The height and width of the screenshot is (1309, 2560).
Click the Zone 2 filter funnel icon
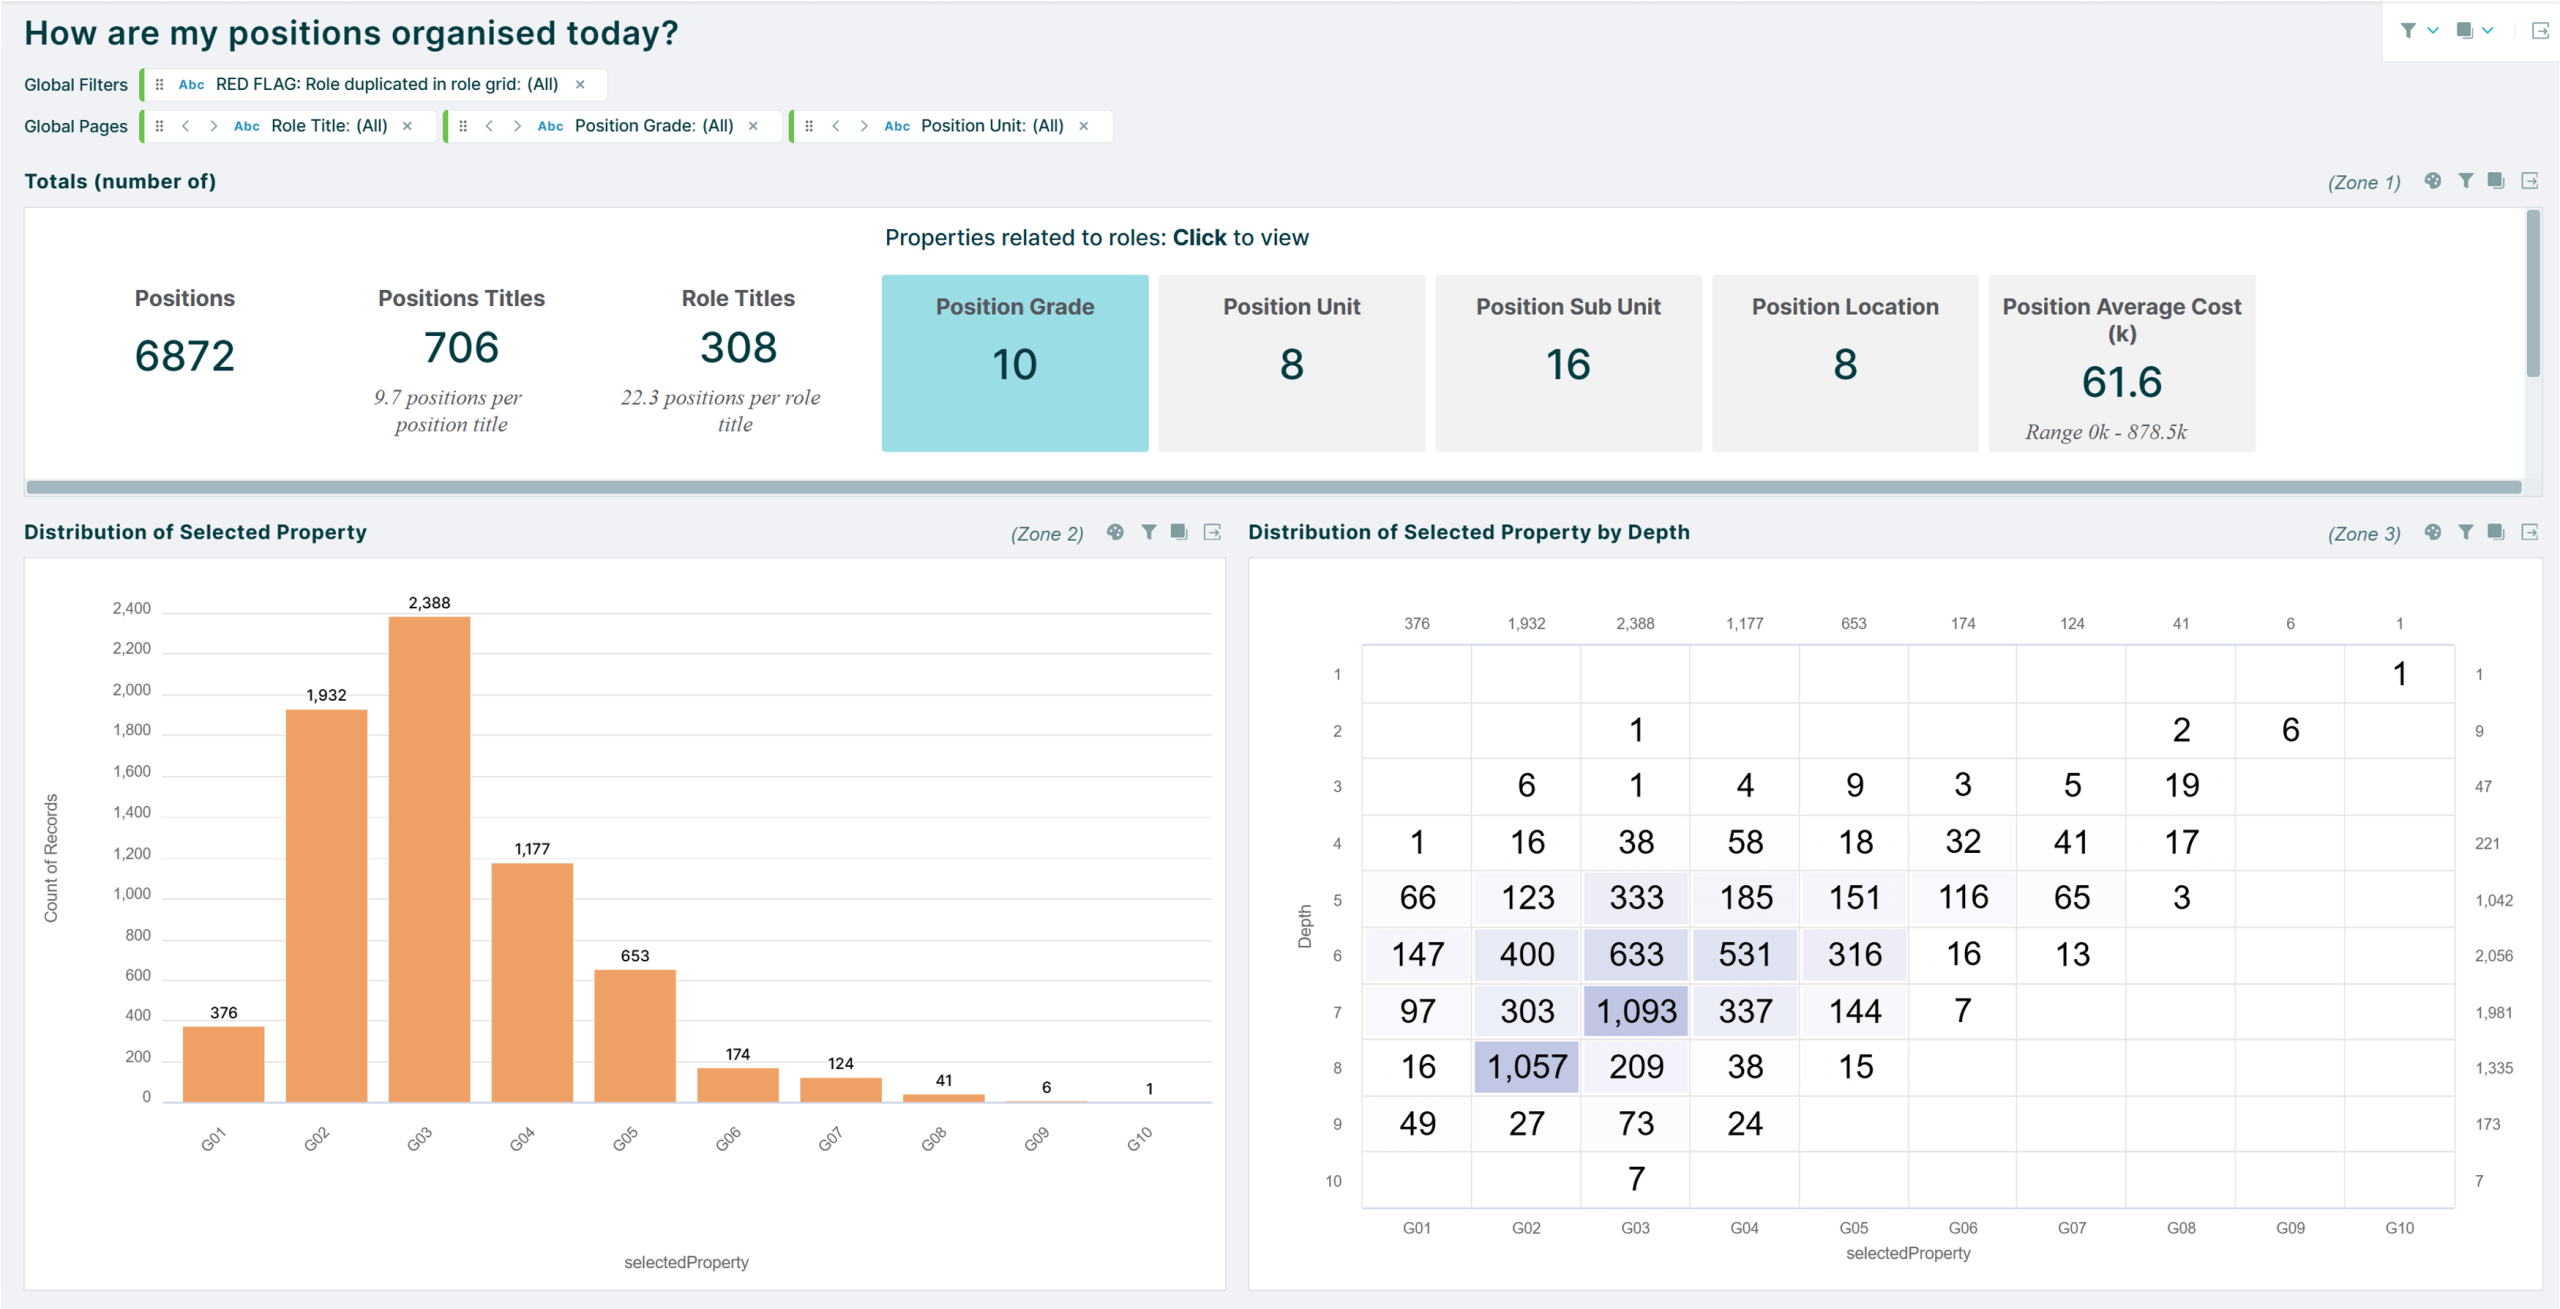tap(1149, 532)
